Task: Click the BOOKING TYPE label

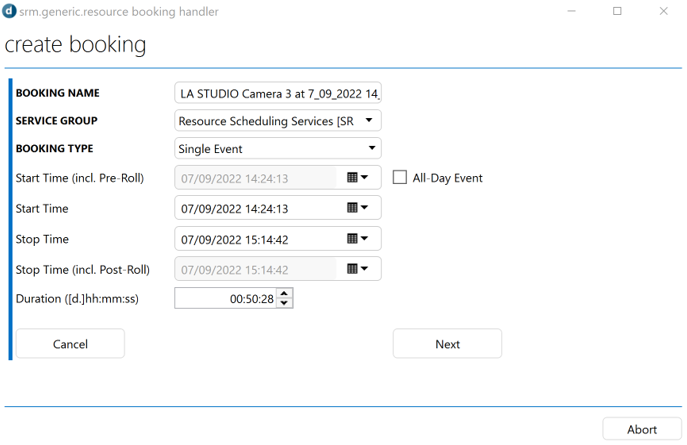Action: (x=54, y=148)
